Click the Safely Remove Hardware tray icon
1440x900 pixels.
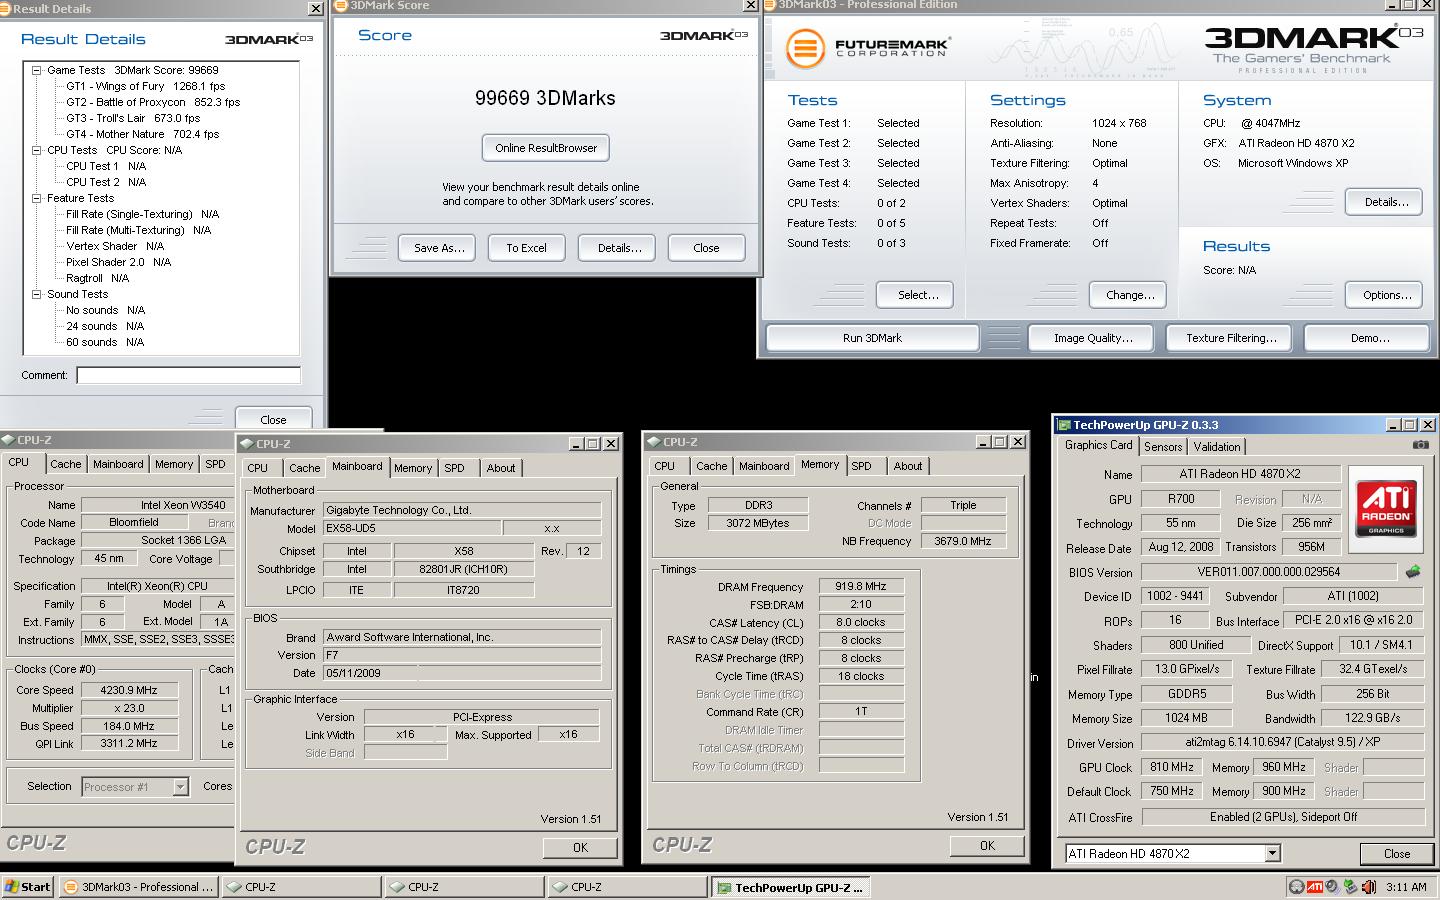tap(1350, 886)
